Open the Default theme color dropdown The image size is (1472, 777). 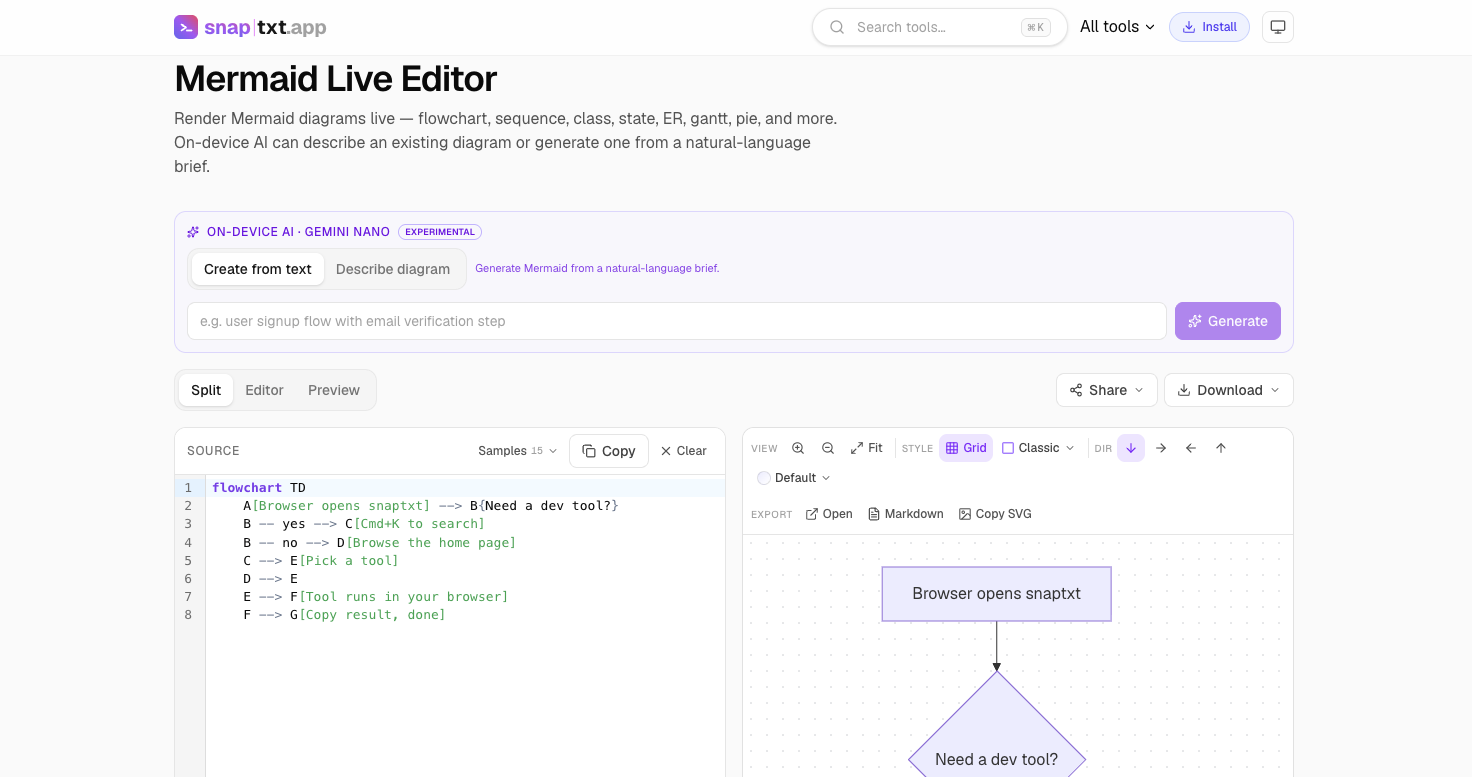[794, 478]
